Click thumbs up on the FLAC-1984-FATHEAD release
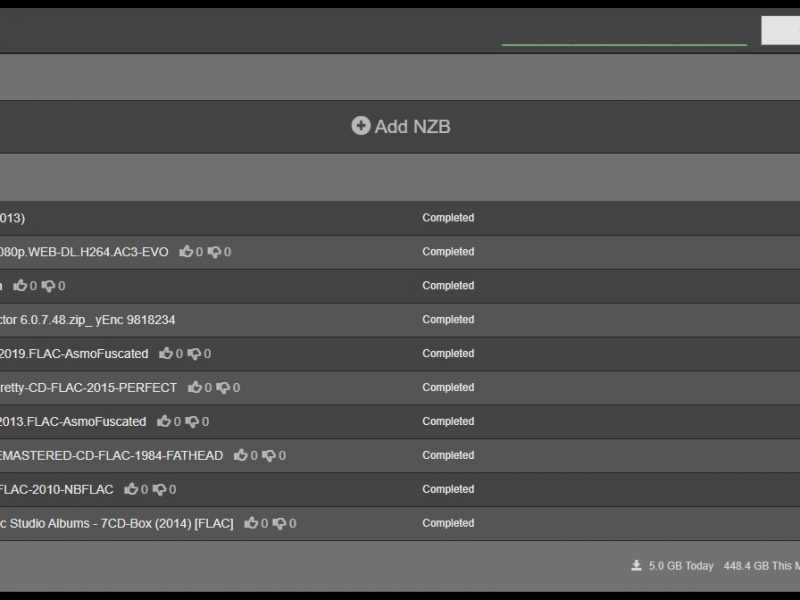This screenshot has width=800, height=600. [x=241, y=455]
